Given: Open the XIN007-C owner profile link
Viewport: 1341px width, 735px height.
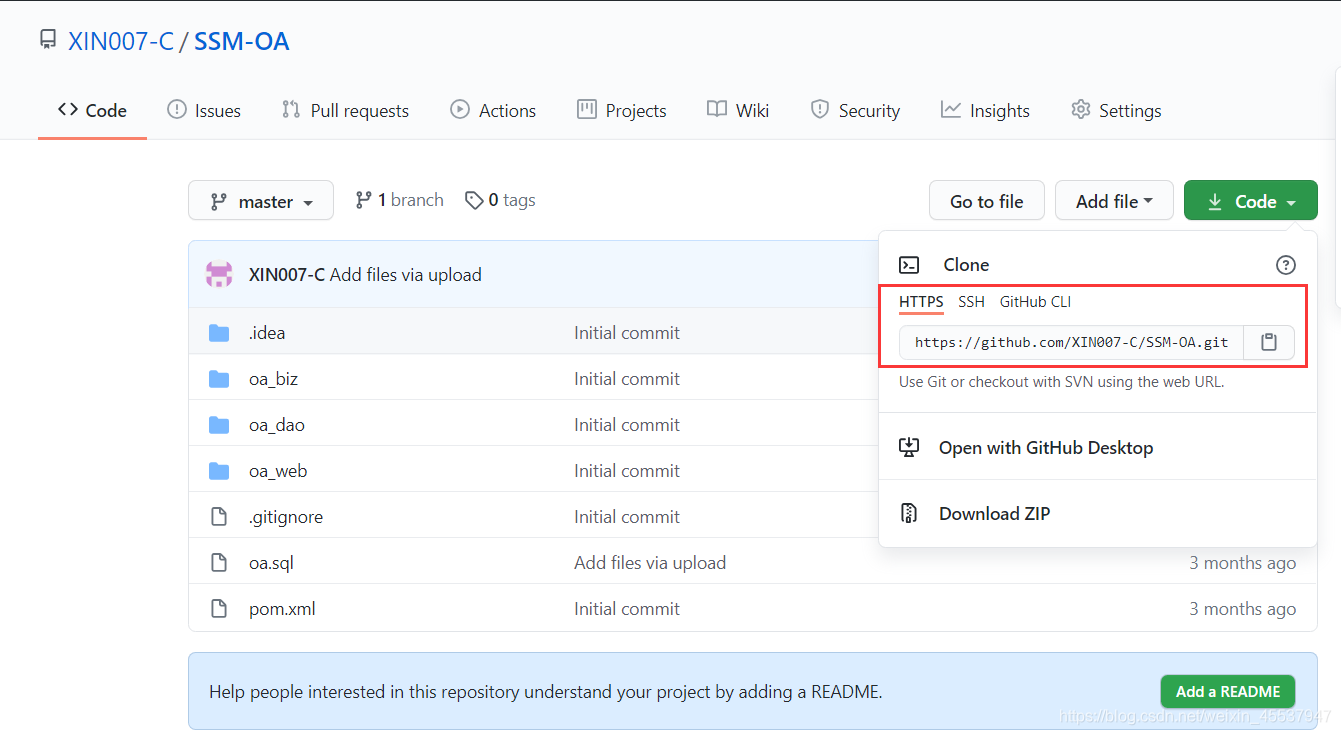Looking at the screenshot, I should point(120,41).
